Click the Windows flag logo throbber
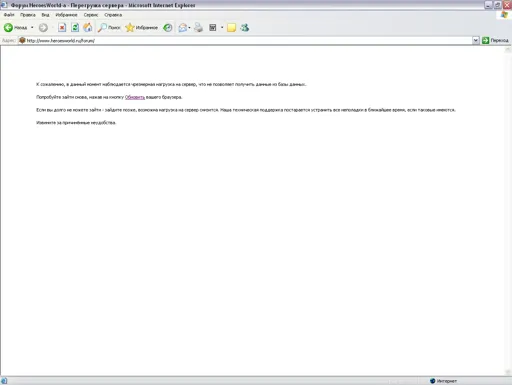 505,15
